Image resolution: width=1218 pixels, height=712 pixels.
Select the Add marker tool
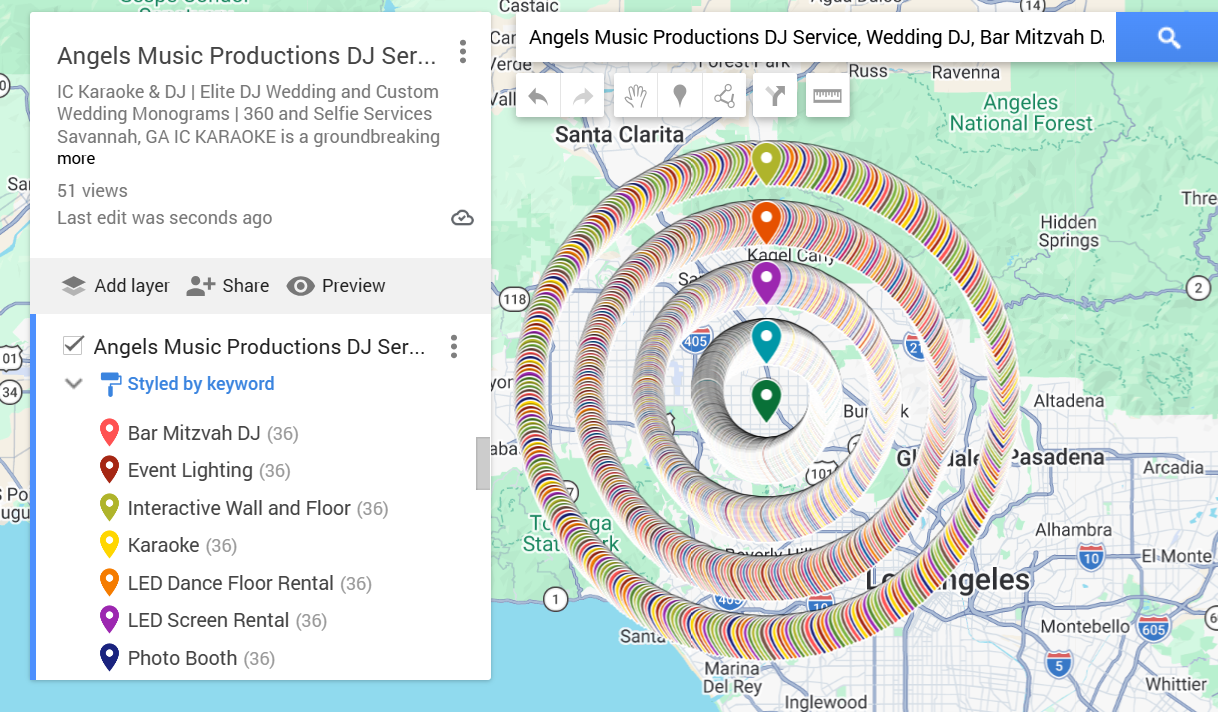pyautogui.click(x=680, y=94)
